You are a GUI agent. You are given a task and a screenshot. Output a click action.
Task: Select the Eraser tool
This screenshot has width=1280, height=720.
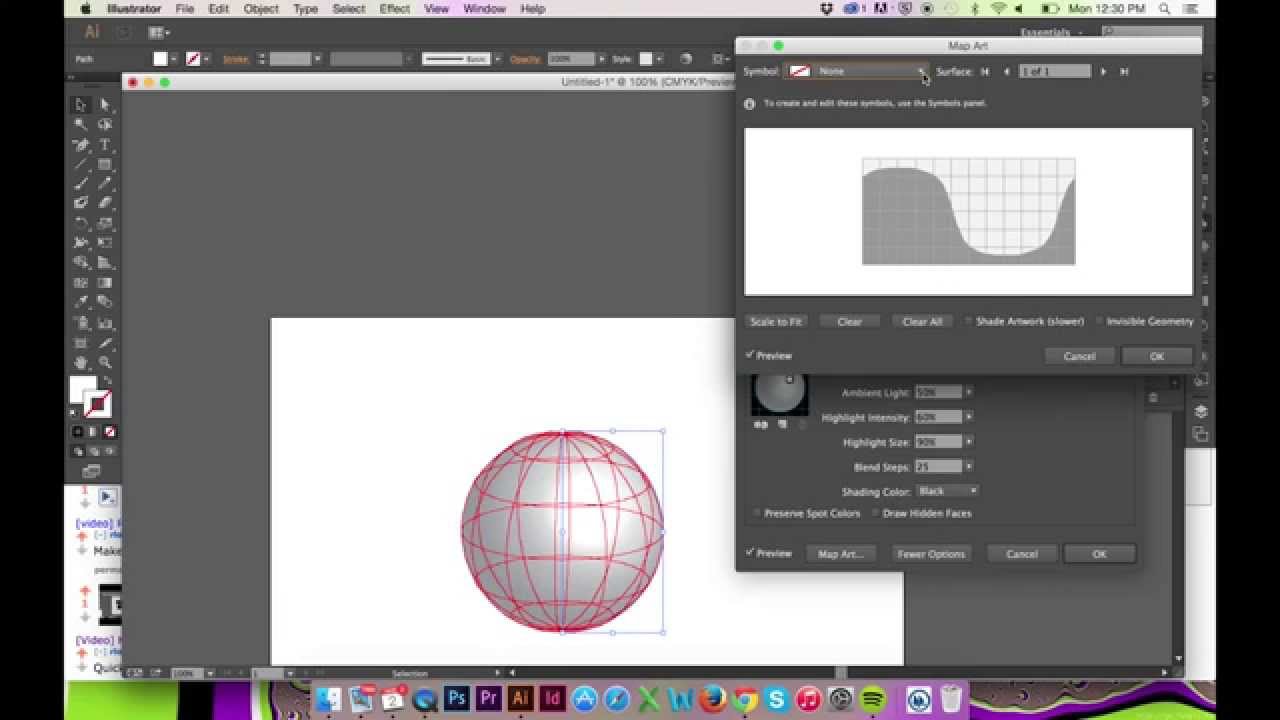(105, 203)
